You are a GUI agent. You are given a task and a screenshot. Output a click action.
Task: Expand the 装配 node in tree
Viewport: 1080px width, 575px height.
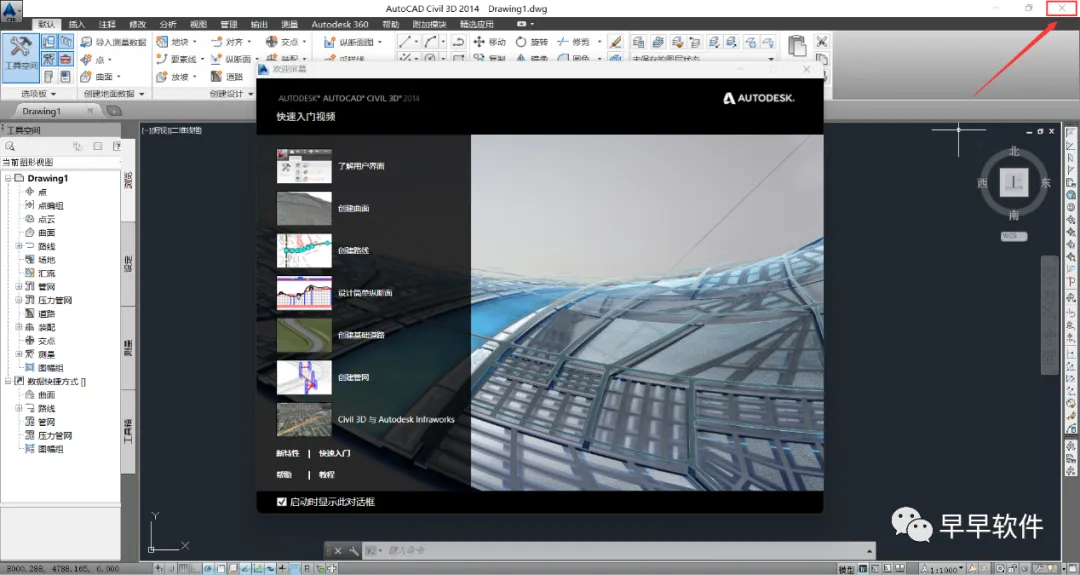[x=19, y=327]
